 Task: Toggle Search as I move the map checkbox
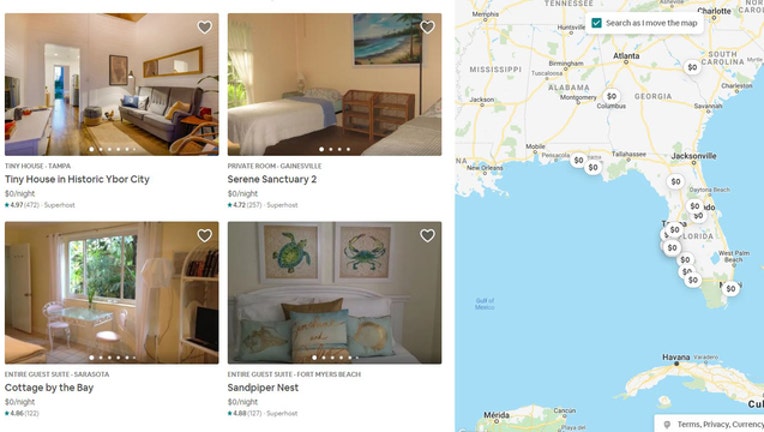(x=596, y=23)
